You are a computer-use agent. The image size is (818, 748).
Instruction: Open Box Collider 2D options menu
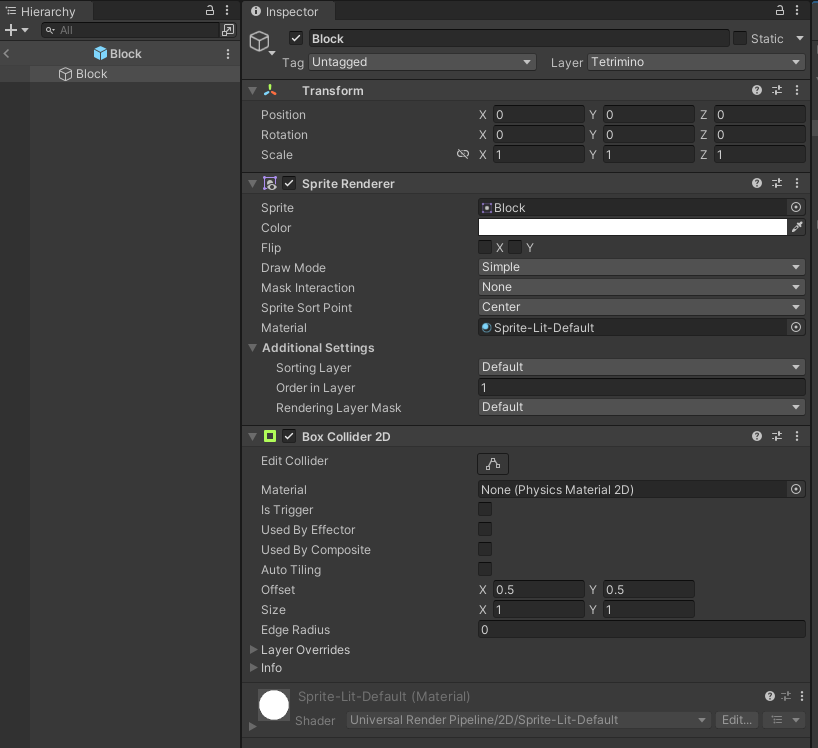click(797, 436)
